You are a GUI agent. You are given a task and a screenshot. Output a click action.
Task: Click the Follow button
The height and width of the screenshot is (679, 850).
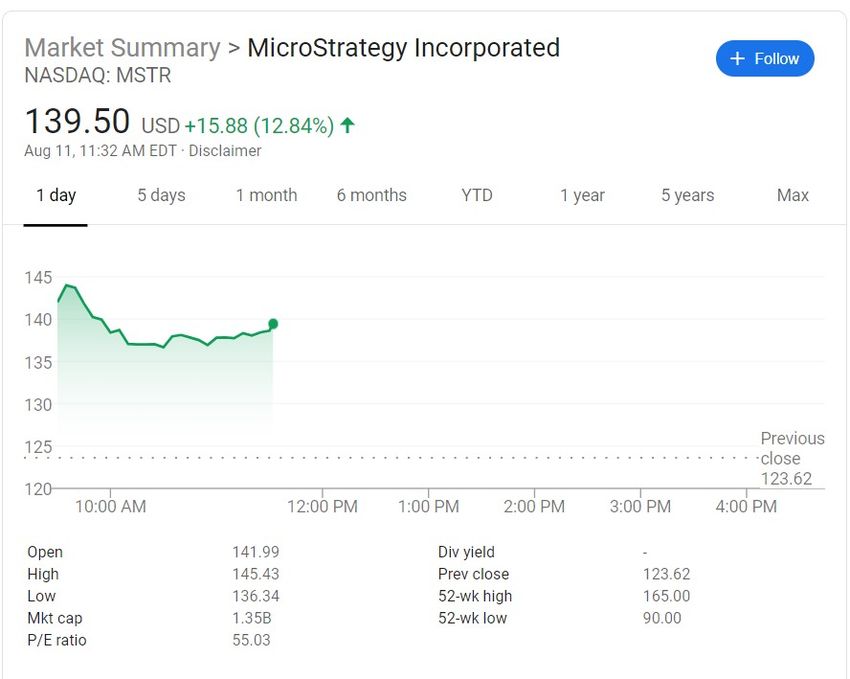point(765,59)
